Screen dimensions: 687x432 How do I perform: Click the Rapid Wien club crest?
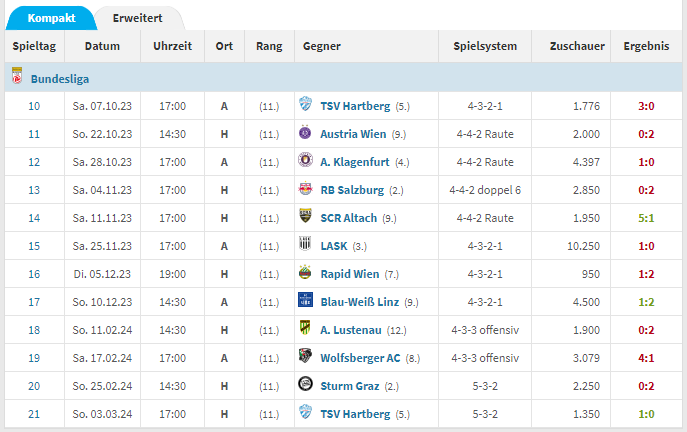[x=305, y=272]
